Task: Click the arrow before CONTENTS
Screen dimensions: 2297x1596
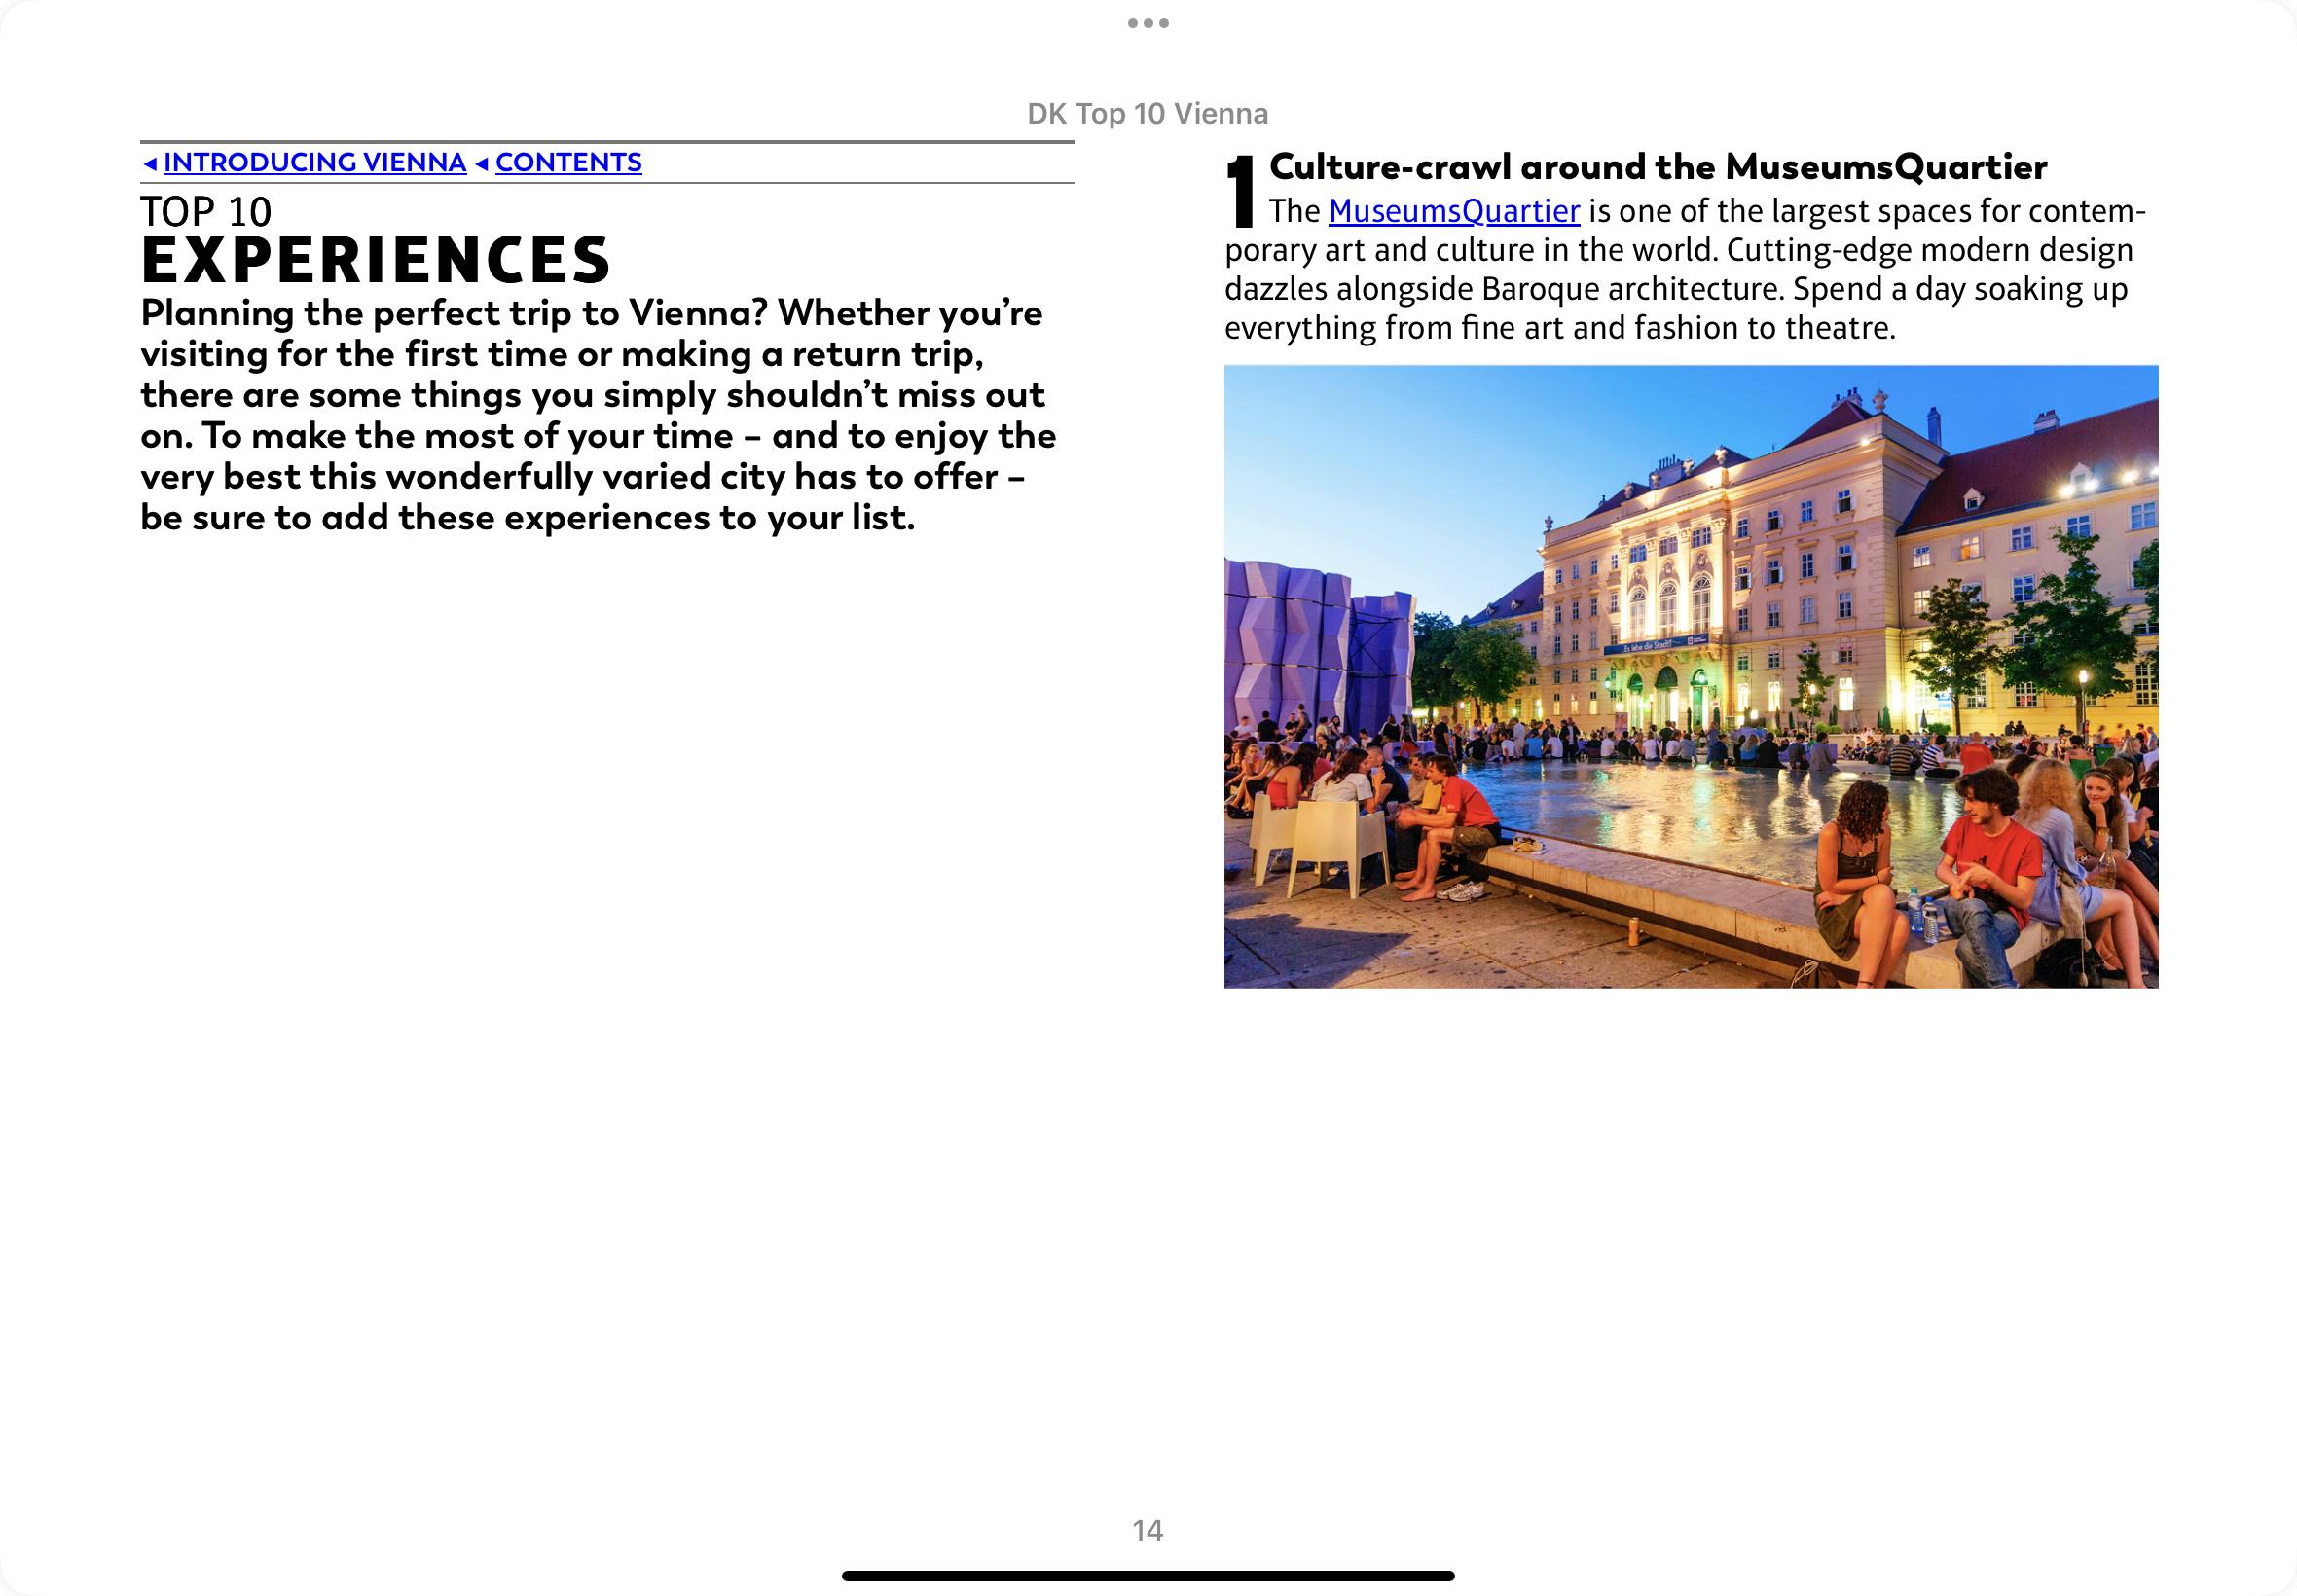Action: pyautogui.click(x=482, y=163)
